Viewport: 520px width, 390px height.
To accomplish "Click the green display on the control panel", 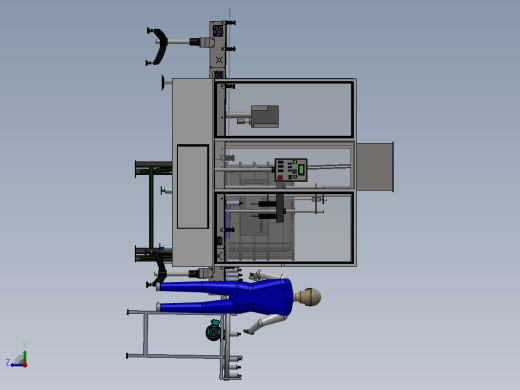I will [301, 169].
